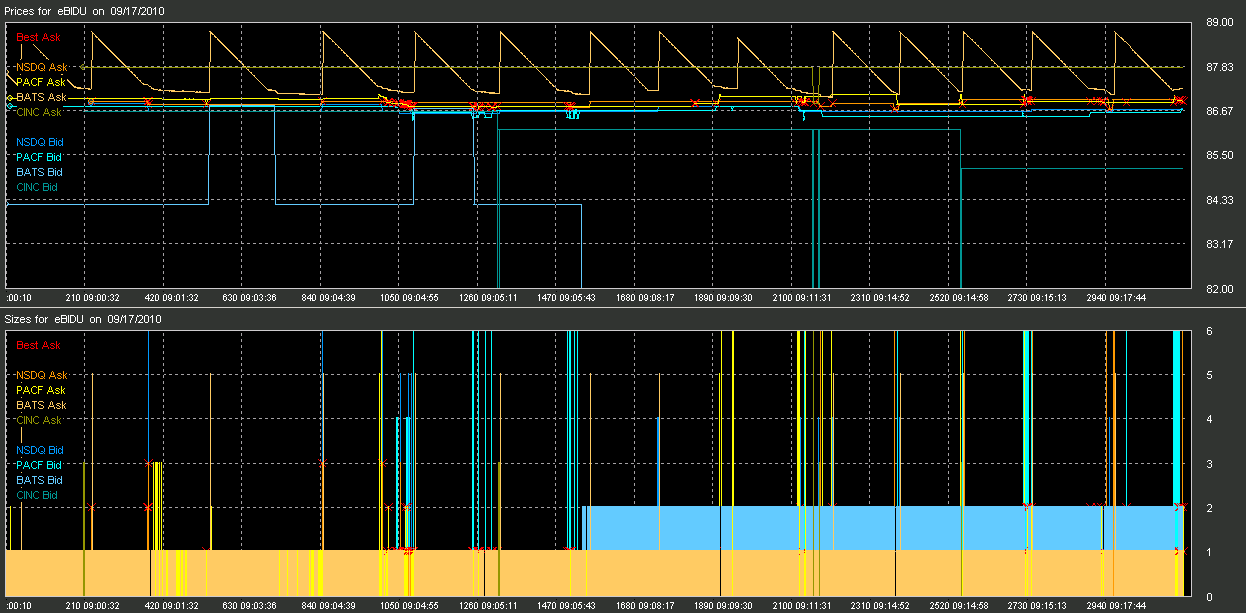This screenshot has height=613, width=1246.
Task: Click the light blue bid size area
Action: (880, 528)
